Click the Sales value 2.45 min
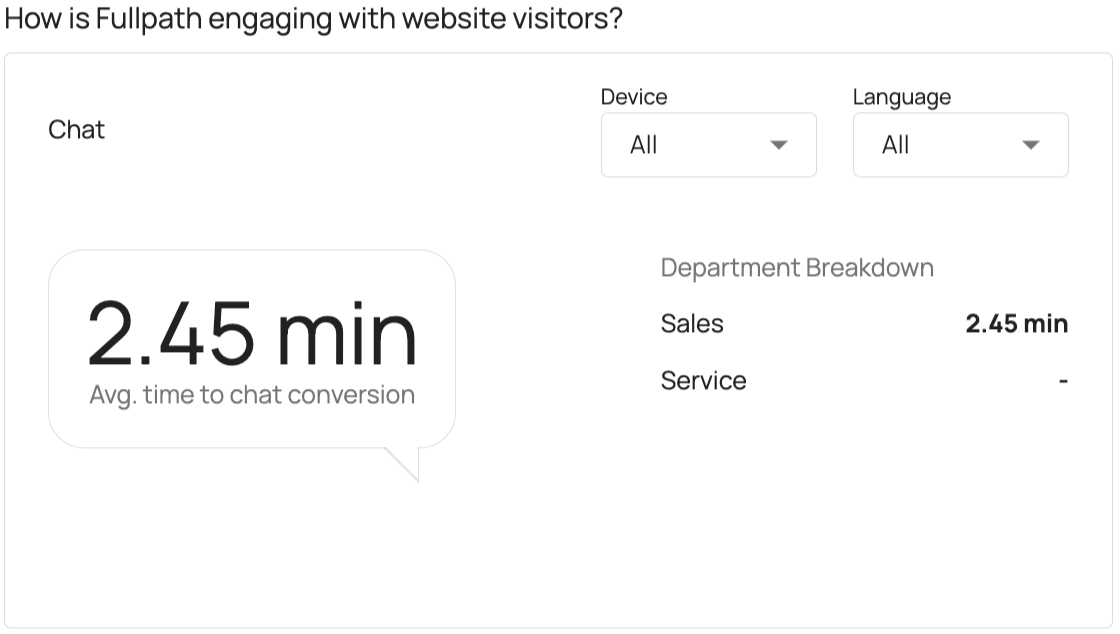Image resolution: width=1120 pixels, height=634 pixels. (x=1016, y=324)
